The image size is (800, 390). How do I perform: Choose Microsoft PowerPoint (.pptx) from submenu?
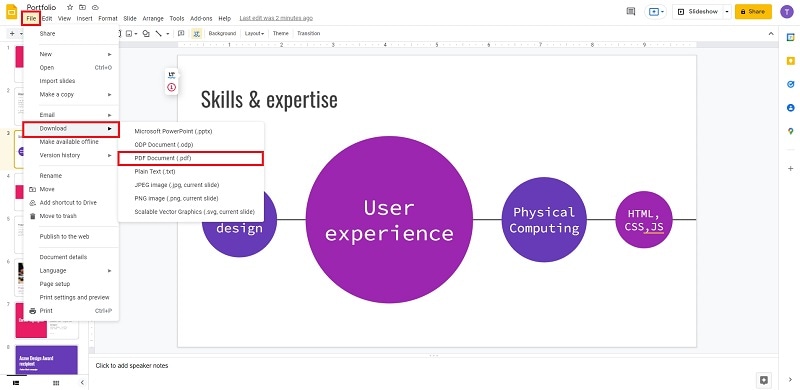191,131
